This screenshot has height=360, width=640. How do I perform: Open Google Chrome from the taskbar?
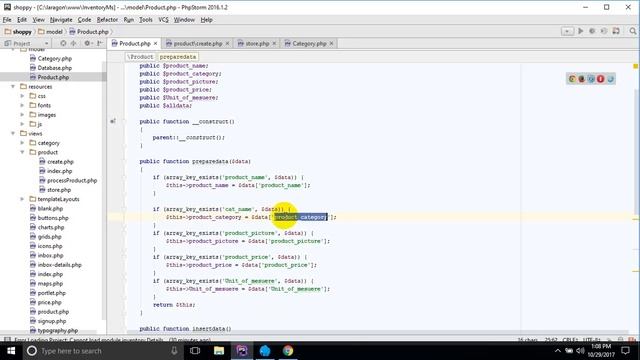coord(288,351)
